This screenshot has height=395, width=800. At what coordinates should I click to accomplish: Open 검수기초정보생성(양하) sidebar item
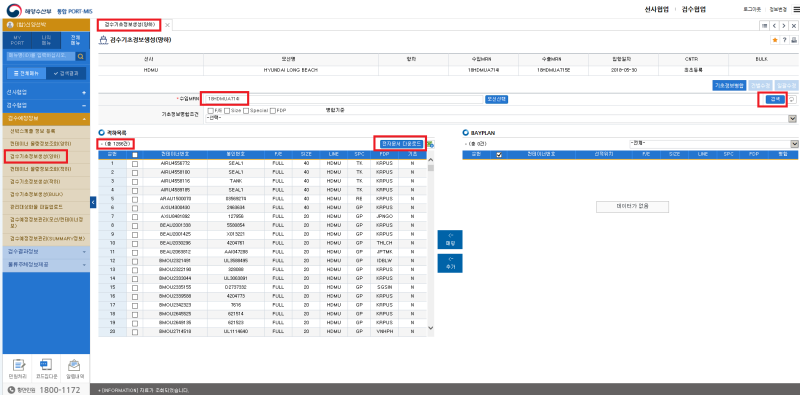(36, 156)
